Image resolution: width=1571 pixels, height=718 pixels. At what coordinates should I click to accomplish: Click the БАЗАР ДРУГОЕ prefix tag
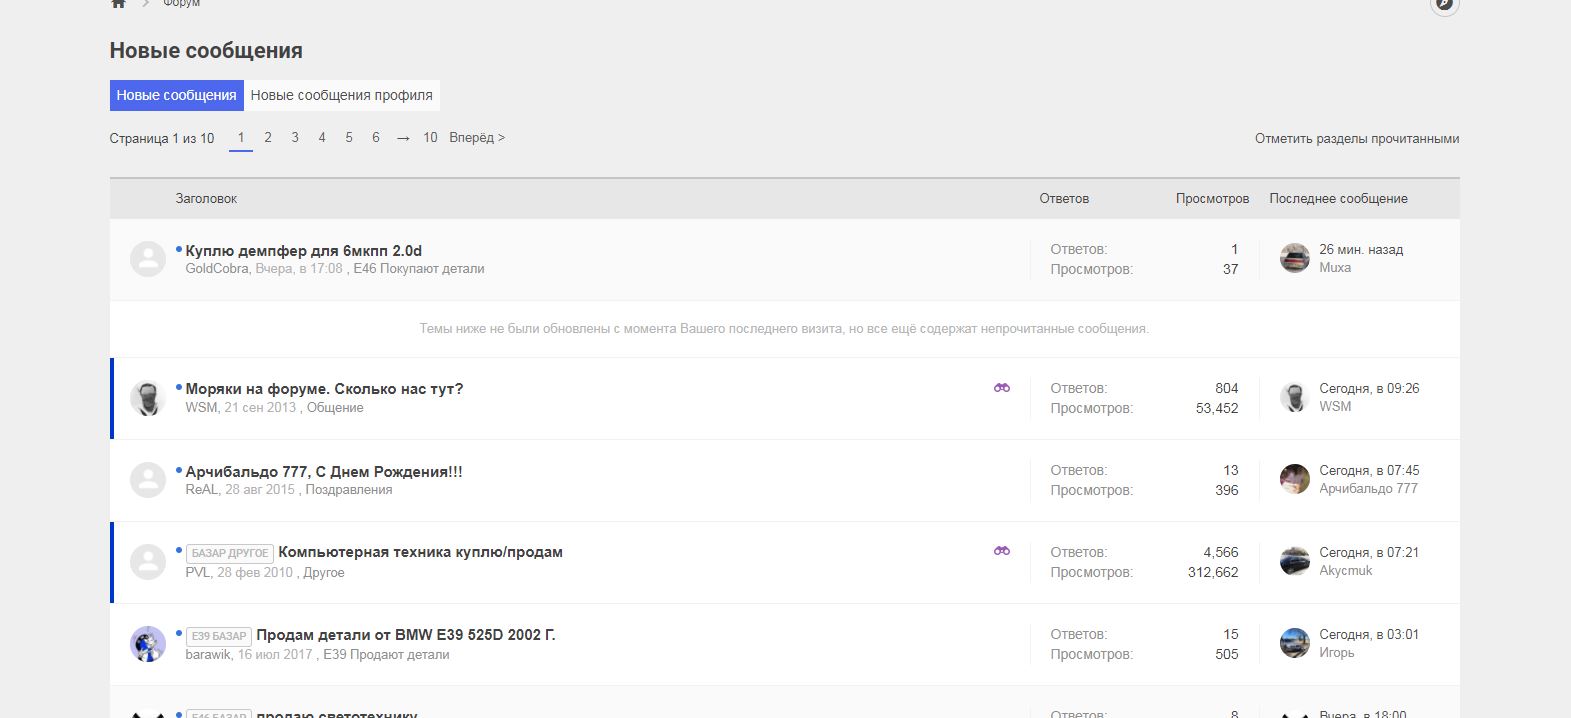click(x=229, y=553)
